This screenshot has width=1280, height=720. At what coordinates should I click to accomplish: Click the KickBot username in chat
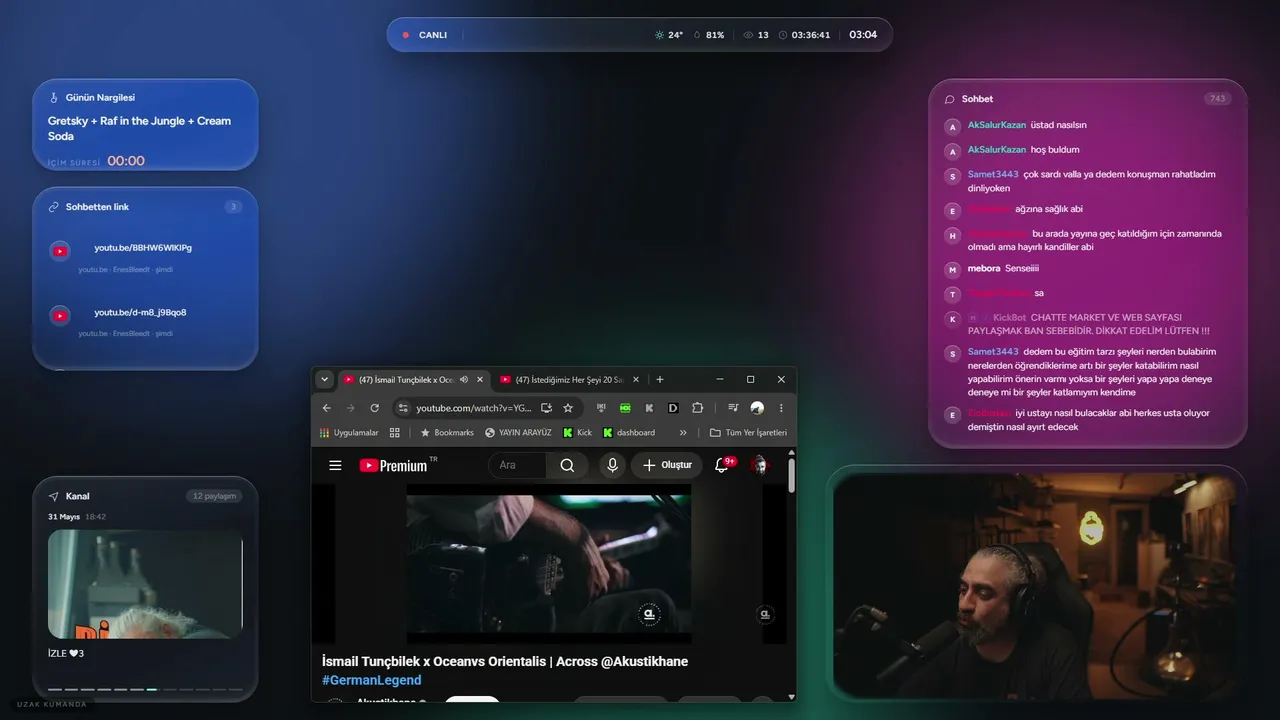tap(1009, 318)
